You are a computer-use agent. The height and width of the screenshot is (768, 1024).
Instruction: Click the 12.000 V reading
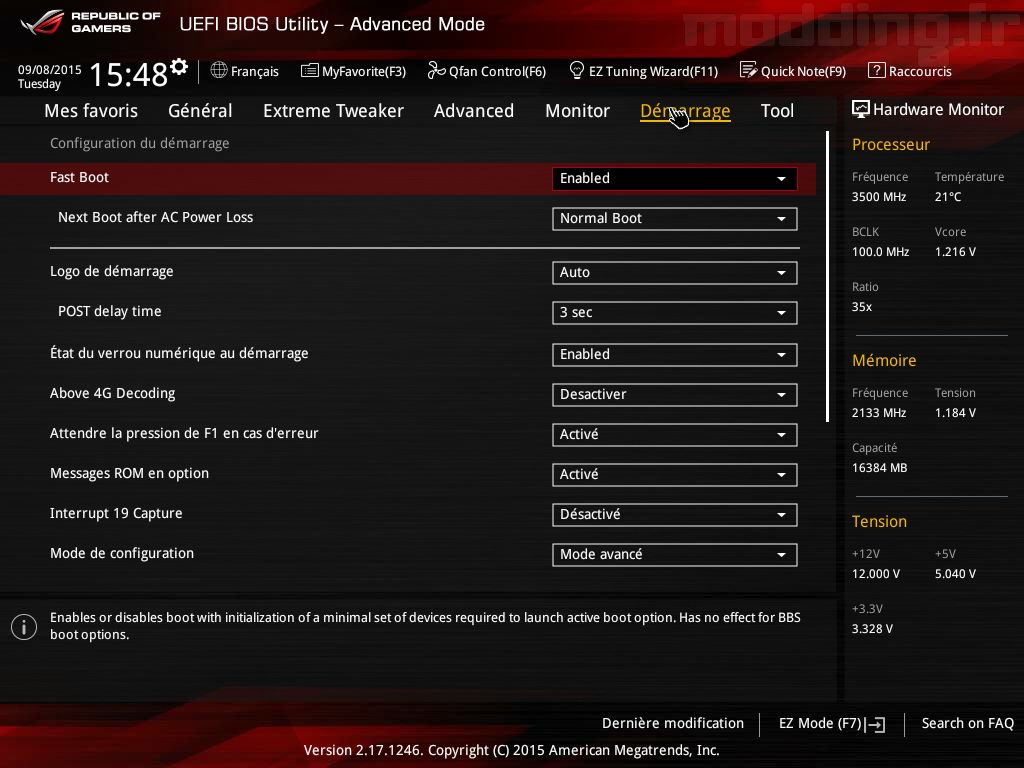pos(876,573)
